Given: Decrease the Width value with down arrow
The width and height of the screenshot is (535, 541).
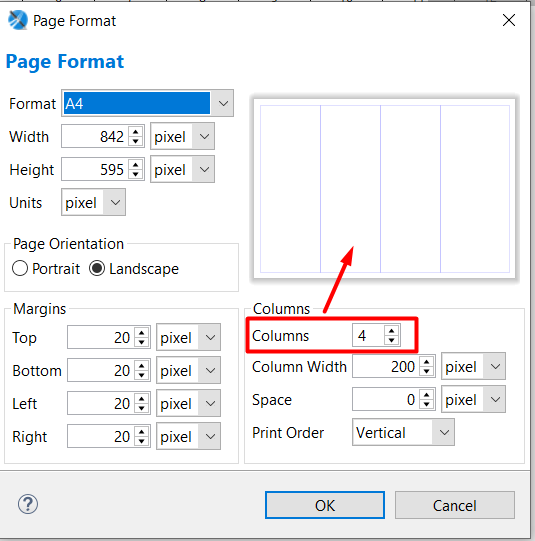Looking at the screenshot, I should coord(136,141).
